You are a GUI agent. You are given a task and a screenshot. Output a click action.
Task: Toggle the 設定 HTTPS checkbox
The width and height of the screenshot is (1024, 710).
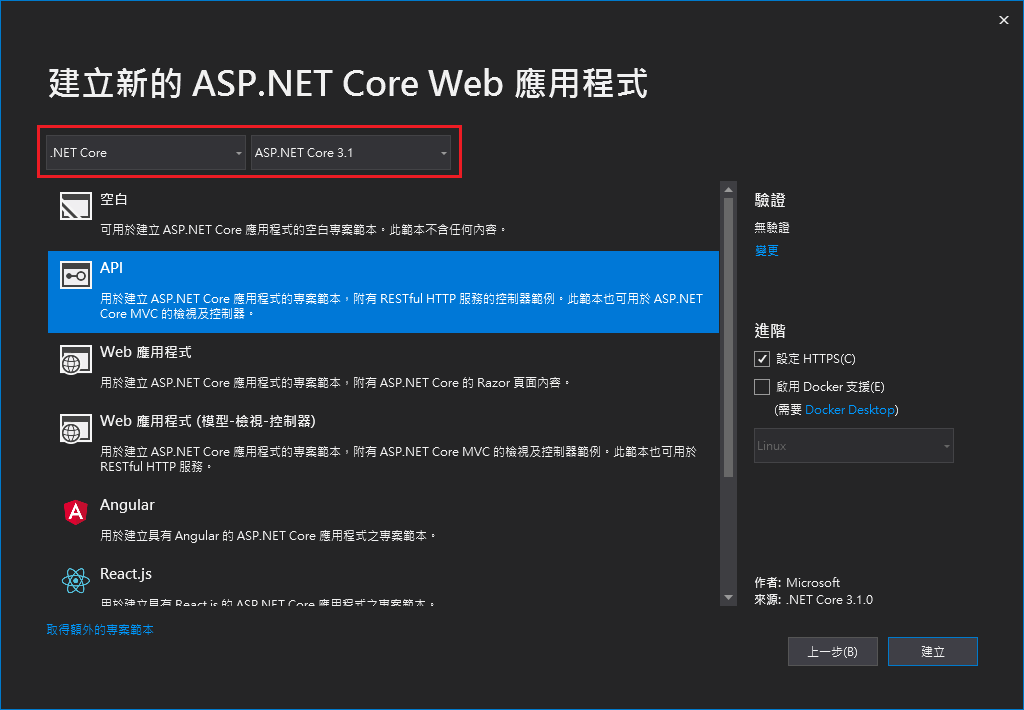tap(761, 359)
